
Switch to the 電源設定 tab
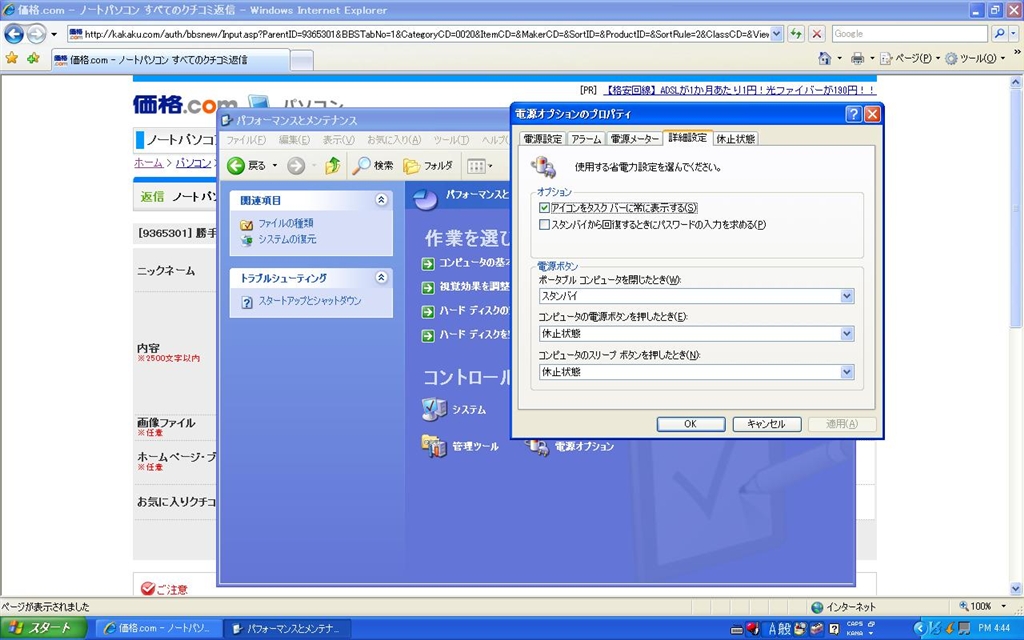pyautogui.click(x=543, y=139)
